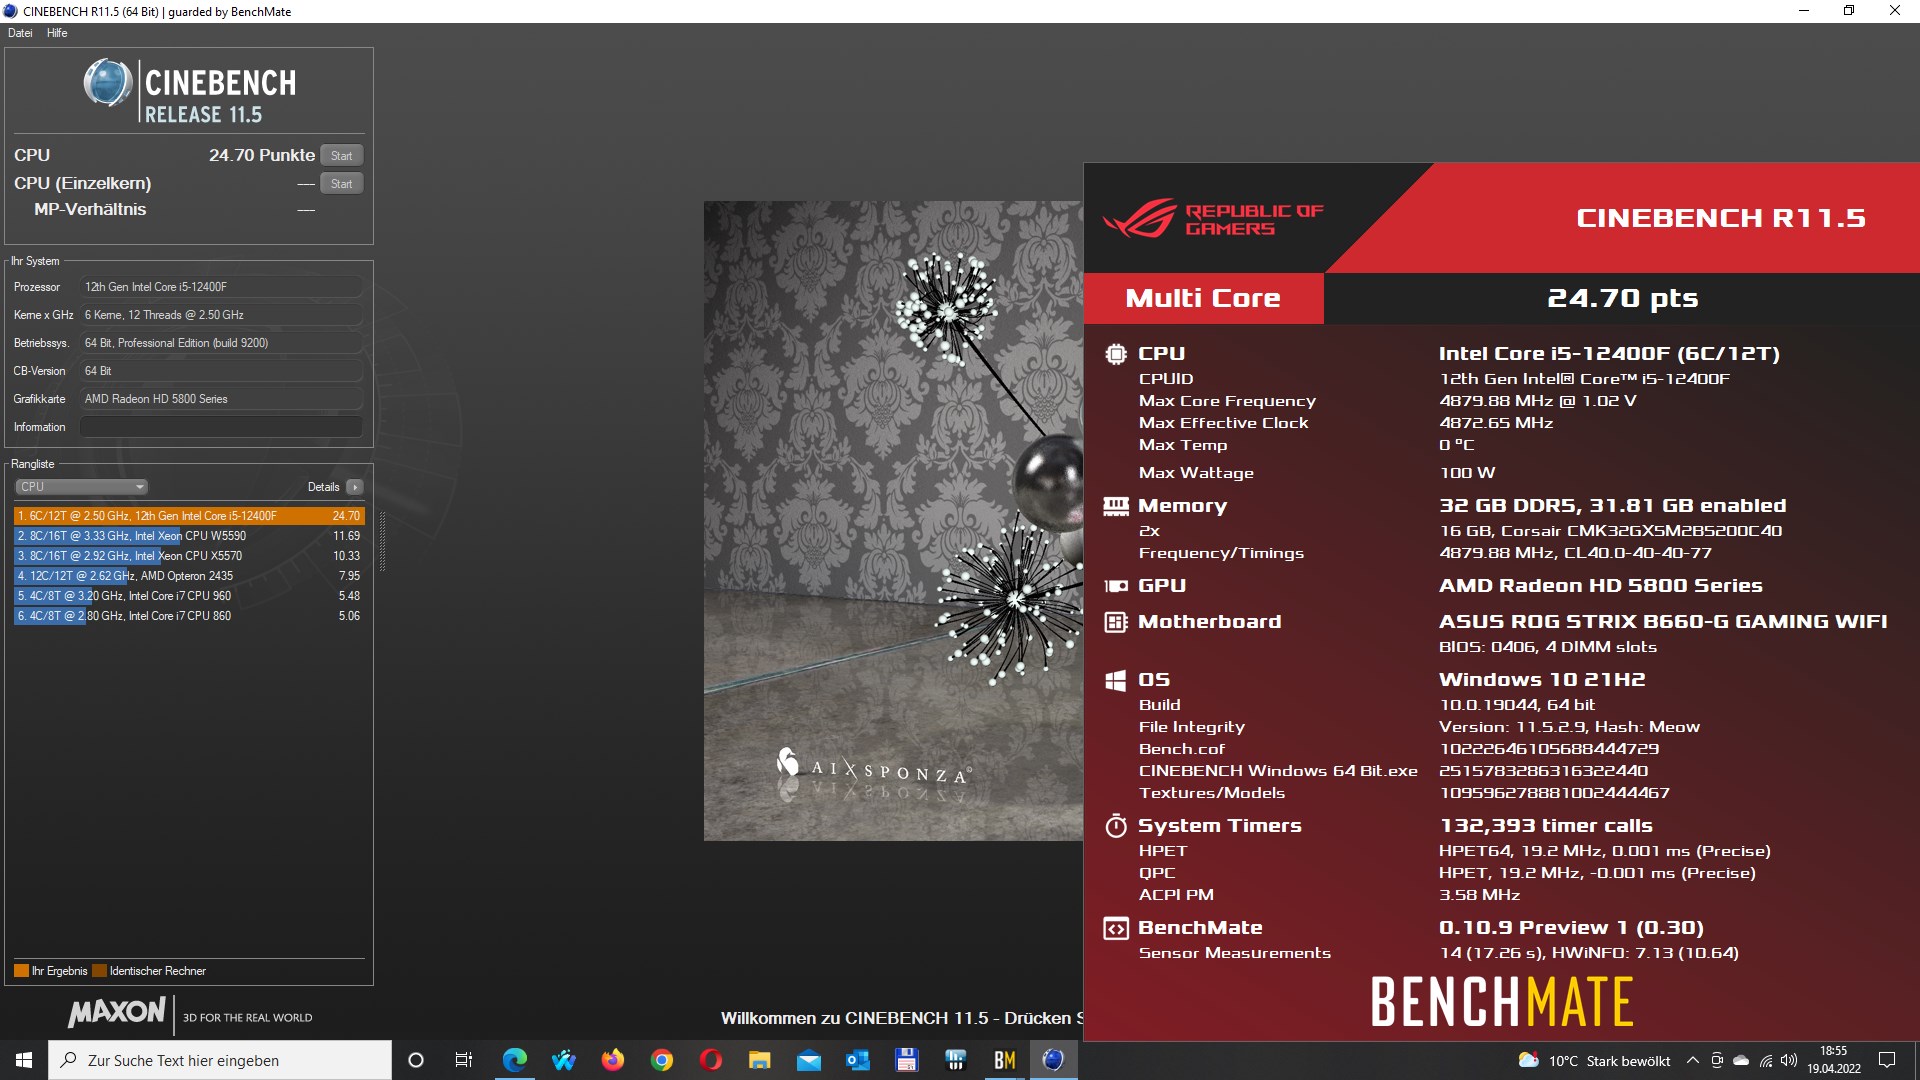Click the Information input field
This screenshot has width=1920, height=1080.
221,427
